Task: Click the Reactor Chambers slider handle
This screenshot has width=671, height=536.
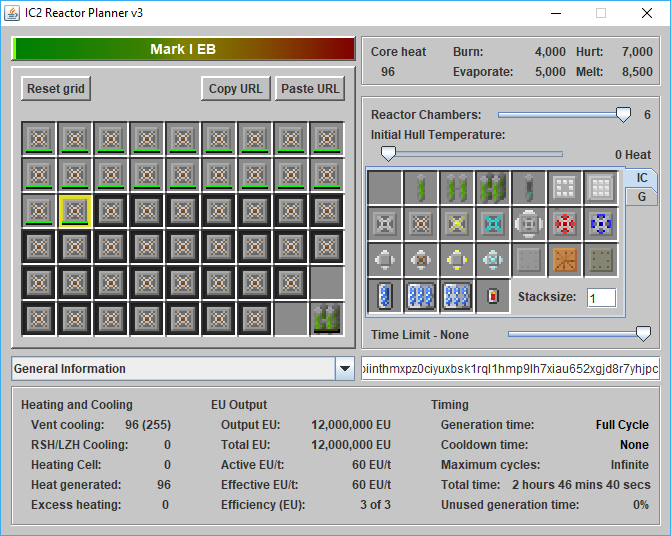Action: [623, 114]
